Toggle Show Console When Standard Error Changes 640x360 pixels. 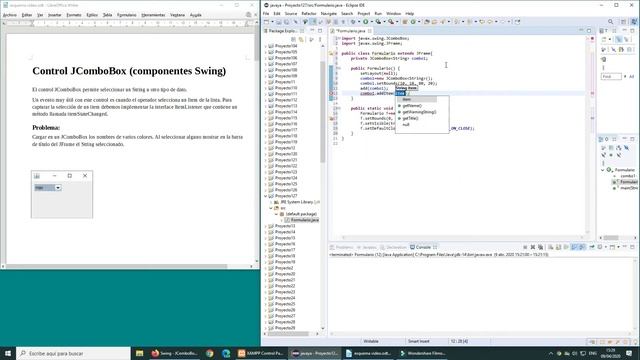coord(582,247)
